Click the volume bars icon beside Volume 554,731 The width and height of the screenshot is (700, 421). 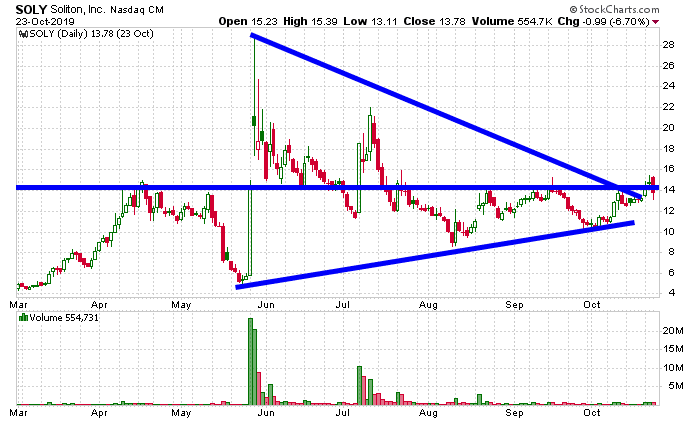23,318
